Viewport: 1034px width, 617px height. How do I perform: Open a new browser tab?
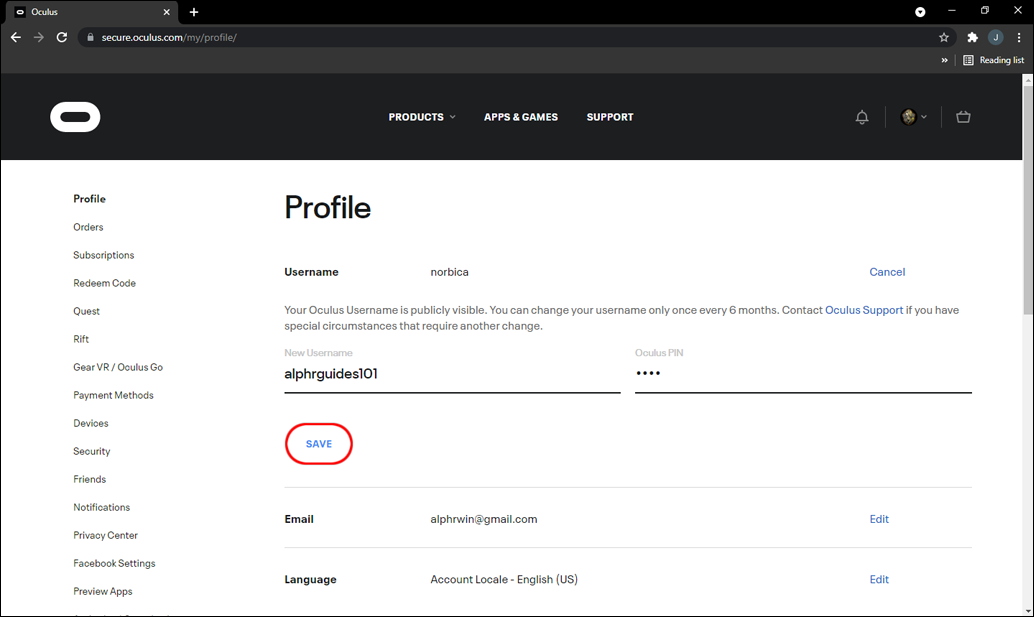click(x=194, y=12)
